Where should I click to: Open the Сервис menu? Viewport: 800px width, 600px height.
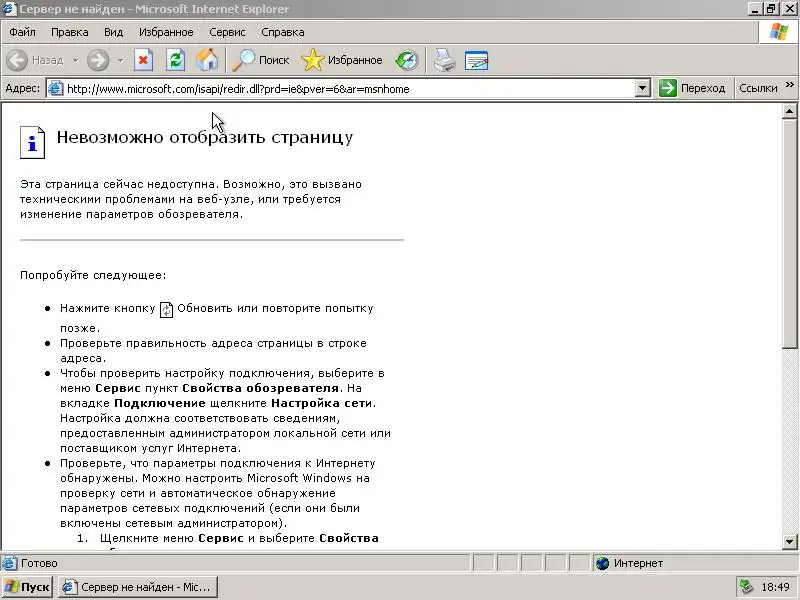click(227, 32)
